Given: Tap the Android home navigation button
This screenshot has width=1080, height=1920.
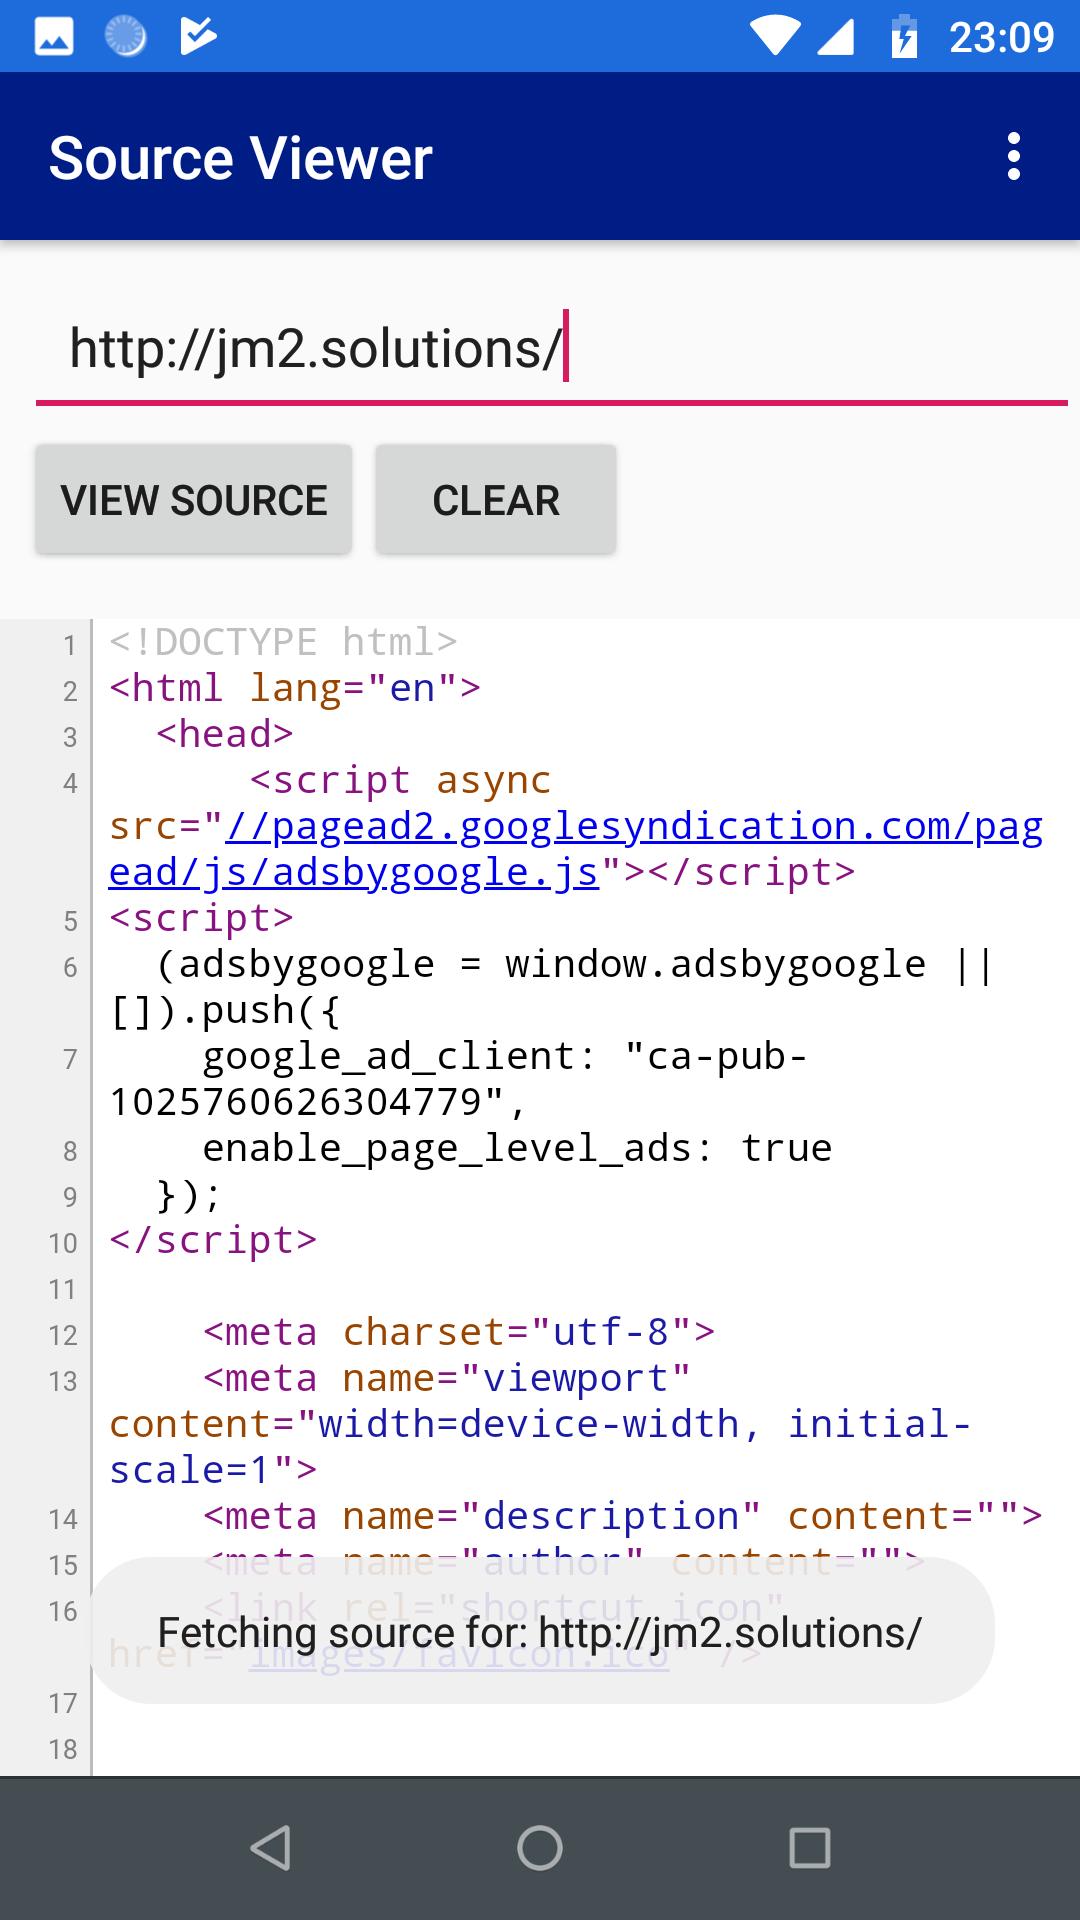Looking at the screenshot, I should tap(540, 1847).
